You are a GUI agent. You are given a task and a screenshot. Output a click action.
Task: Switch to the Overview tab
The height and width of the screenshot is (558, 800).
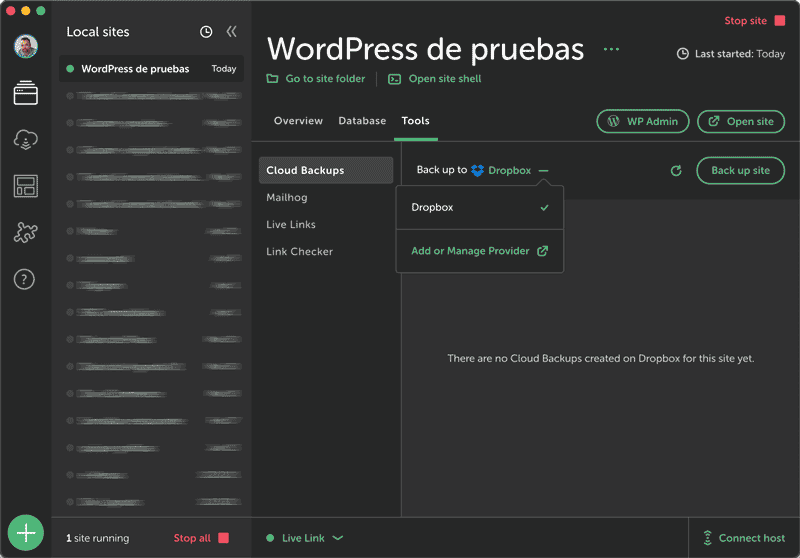[298, 121]
